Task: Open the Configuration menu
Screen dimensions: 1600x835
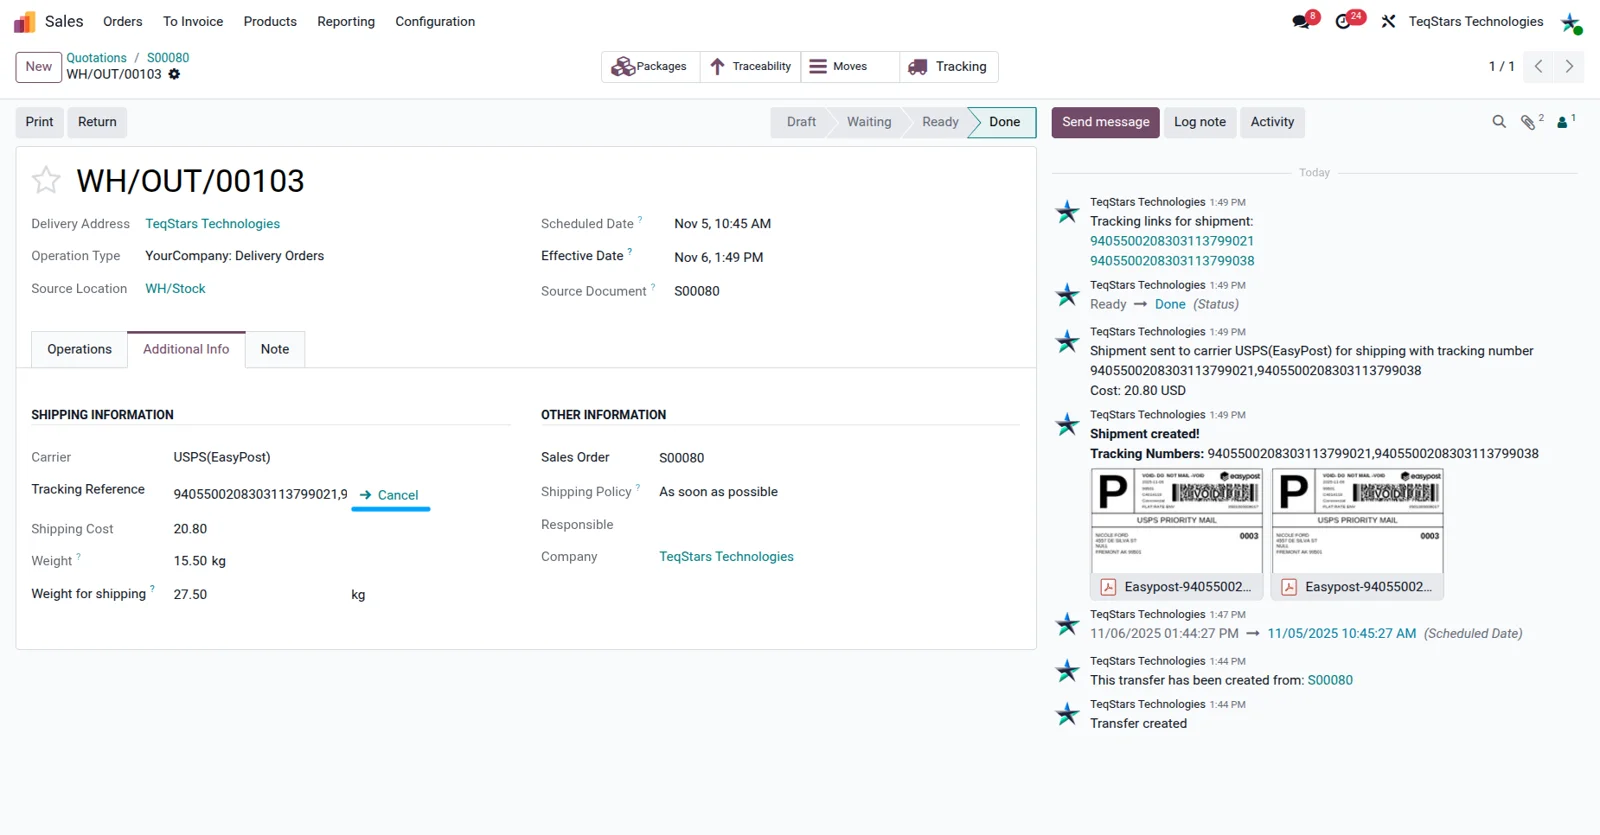Action: pyautogui.click(x=435, y=21)
